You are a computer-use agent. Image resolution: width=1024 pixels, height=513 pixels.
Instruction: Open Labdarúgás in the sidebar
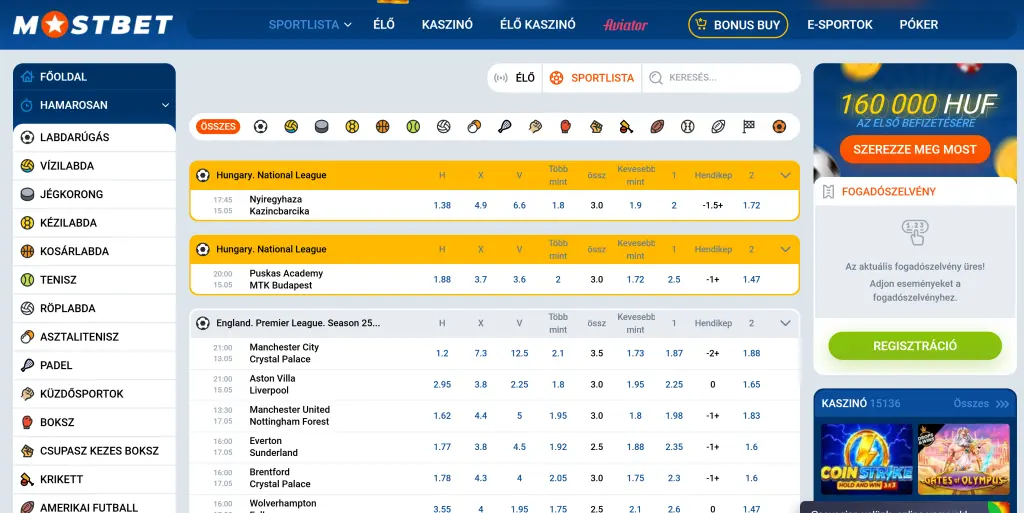coord(94,137)
